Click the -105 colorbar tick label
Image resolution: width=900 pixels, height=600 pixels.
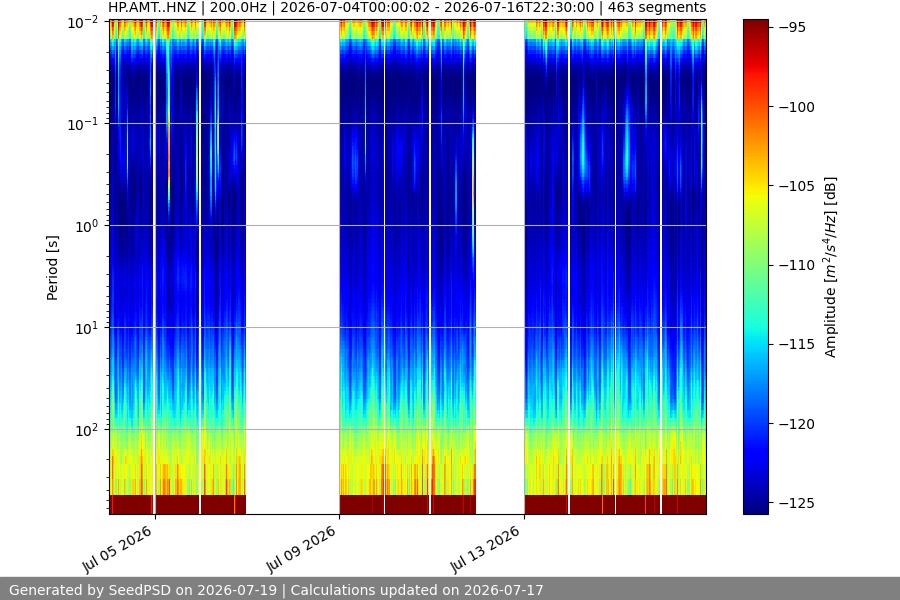point(797,186)
